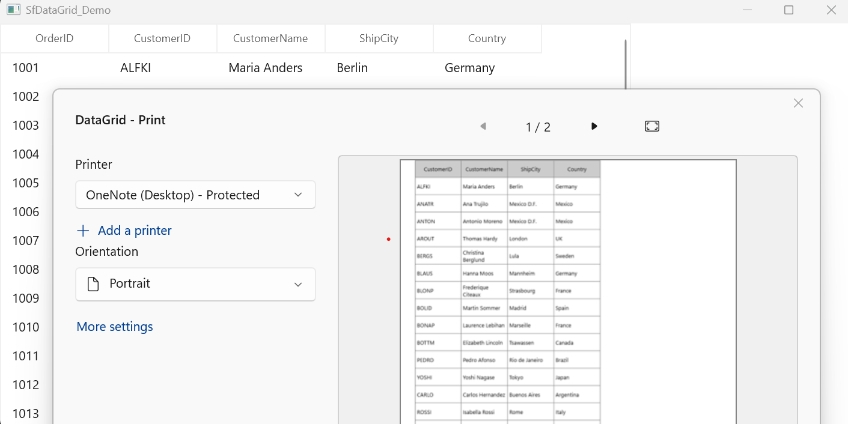Click the CustomerName column header in grid
This screenshot has width=848, height=424.
coord(270,38)
